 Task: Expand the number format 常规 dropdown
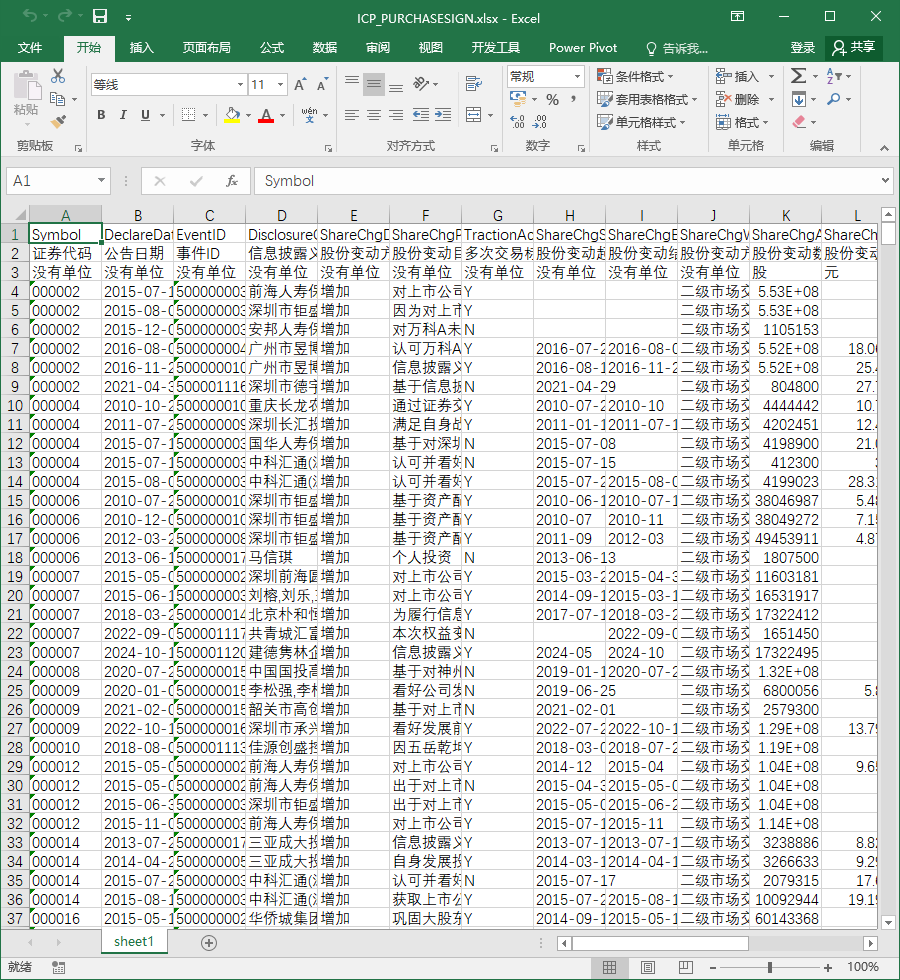577,77
